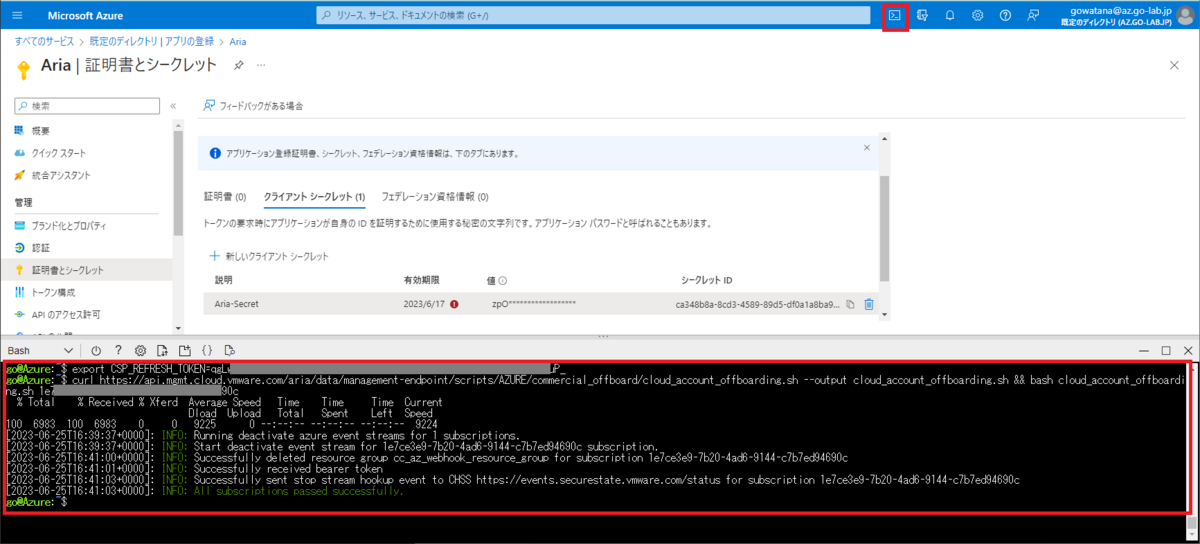The image size is (1200, 544).
Task: Dismiss the information banner
Action: point(867,147)
